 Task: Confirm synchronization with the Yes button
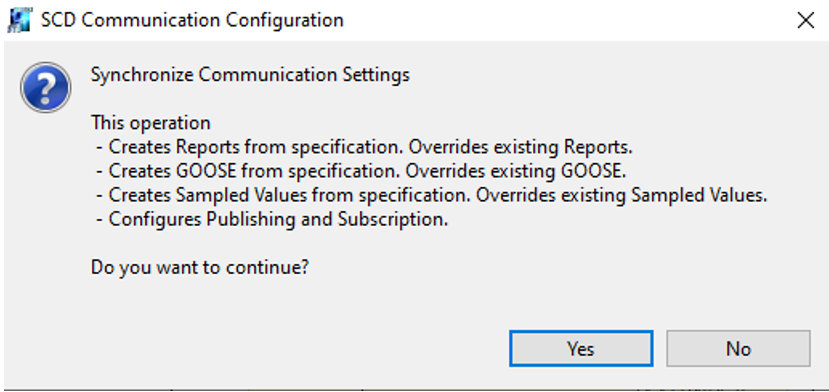click(x=581, y=349)
